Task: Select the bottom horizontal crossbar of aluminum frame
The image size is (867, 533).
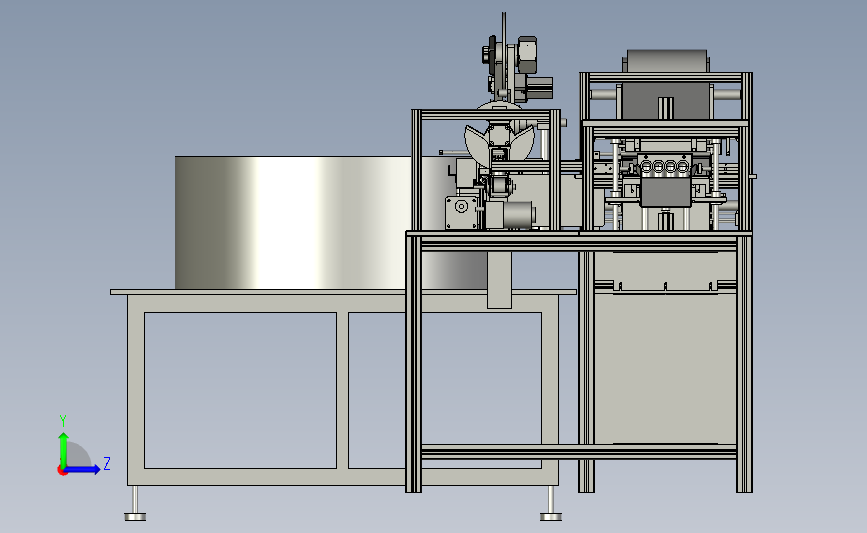Action: tap(578, 452)
